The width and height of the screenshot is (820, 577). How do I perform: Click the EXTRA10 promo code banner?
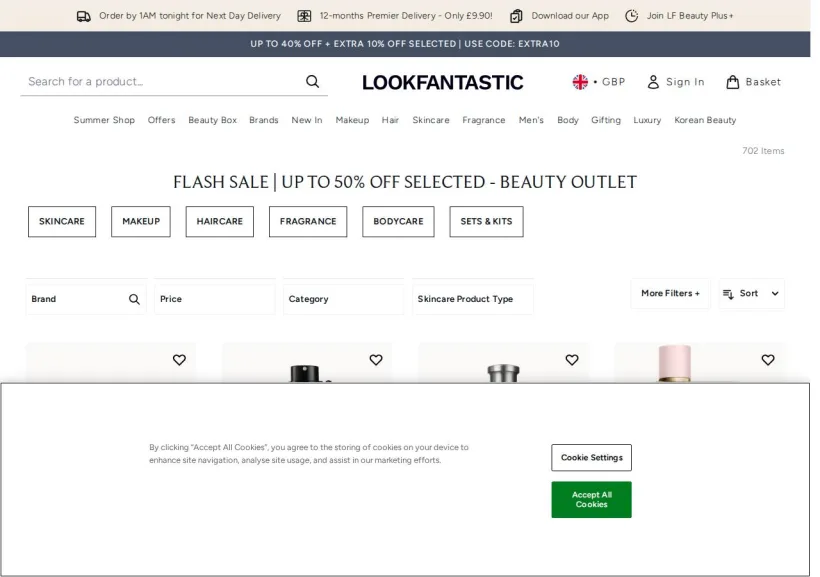405,44
